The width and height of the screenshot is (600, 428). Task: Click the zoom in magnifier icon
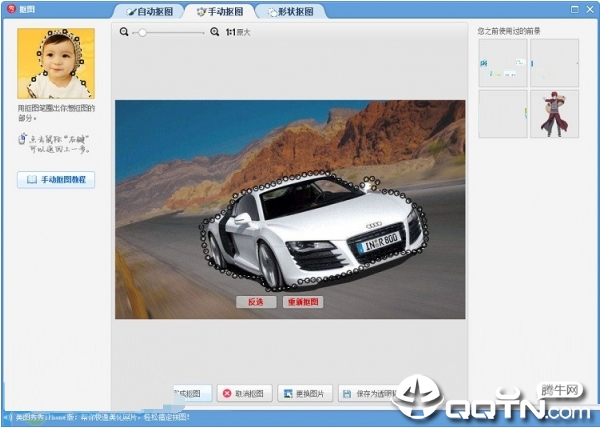(x=214, y=32)
